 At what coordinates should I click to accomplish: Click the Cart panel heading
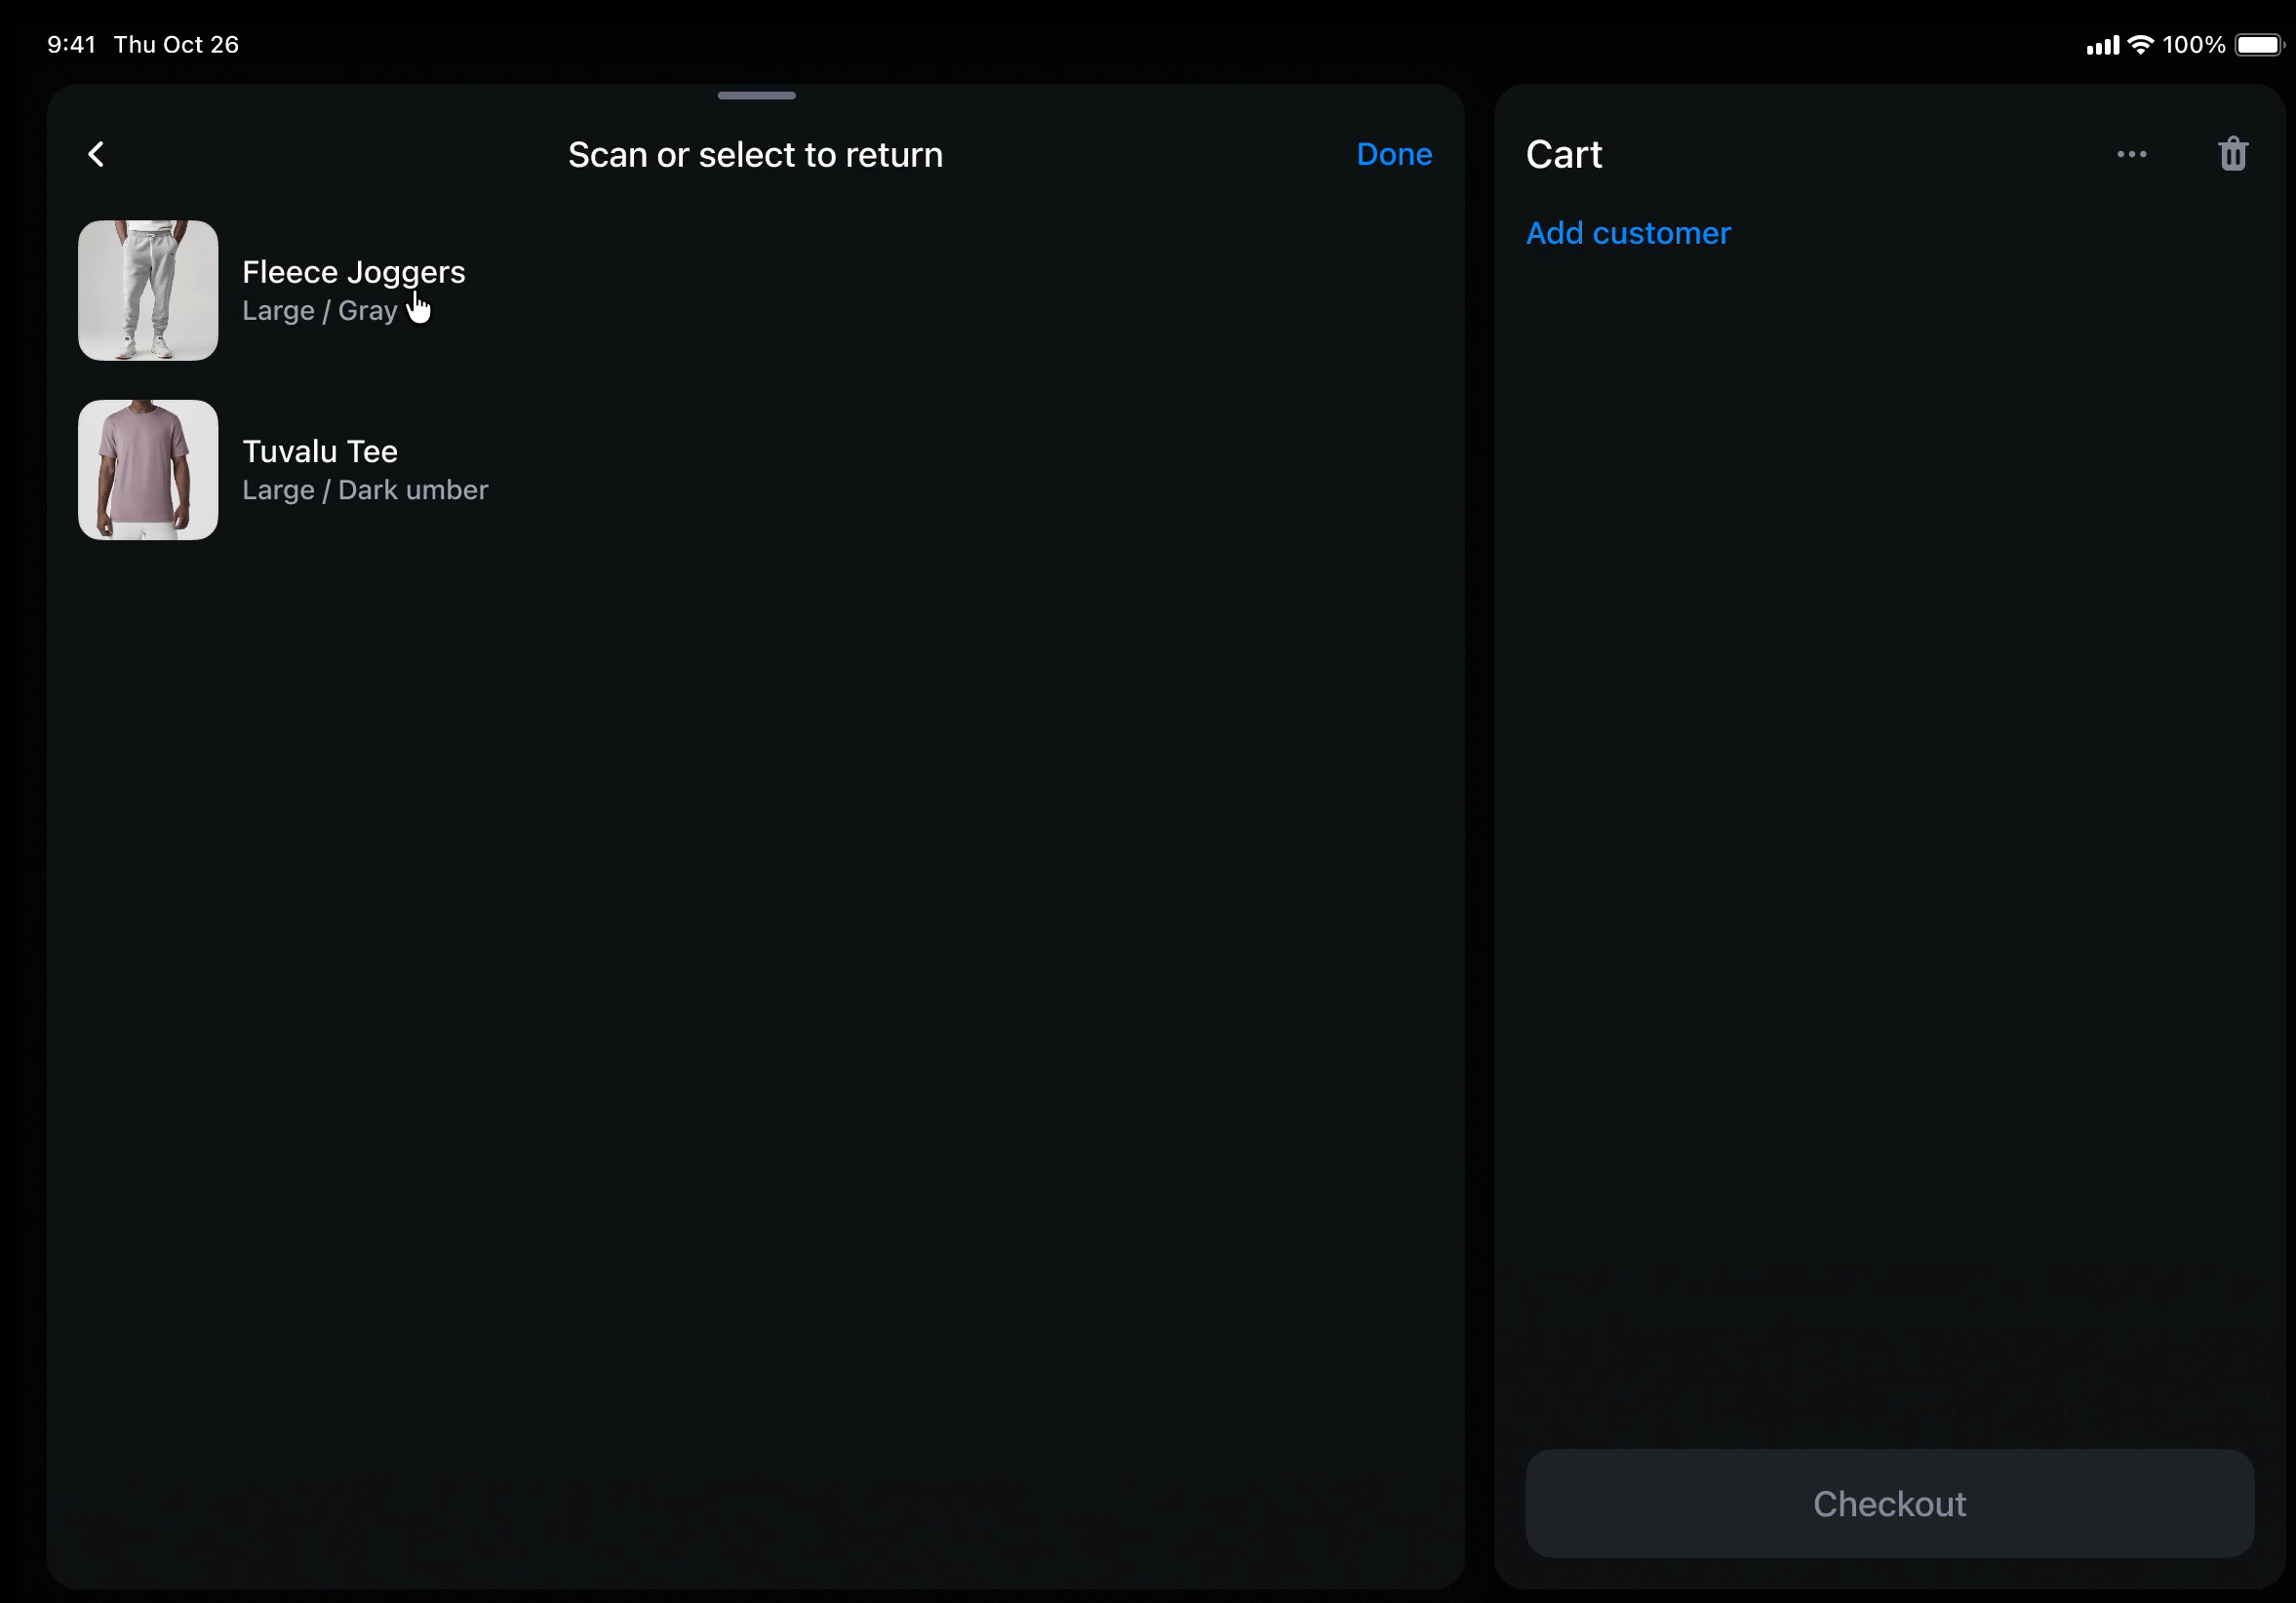click(1563, 154)
